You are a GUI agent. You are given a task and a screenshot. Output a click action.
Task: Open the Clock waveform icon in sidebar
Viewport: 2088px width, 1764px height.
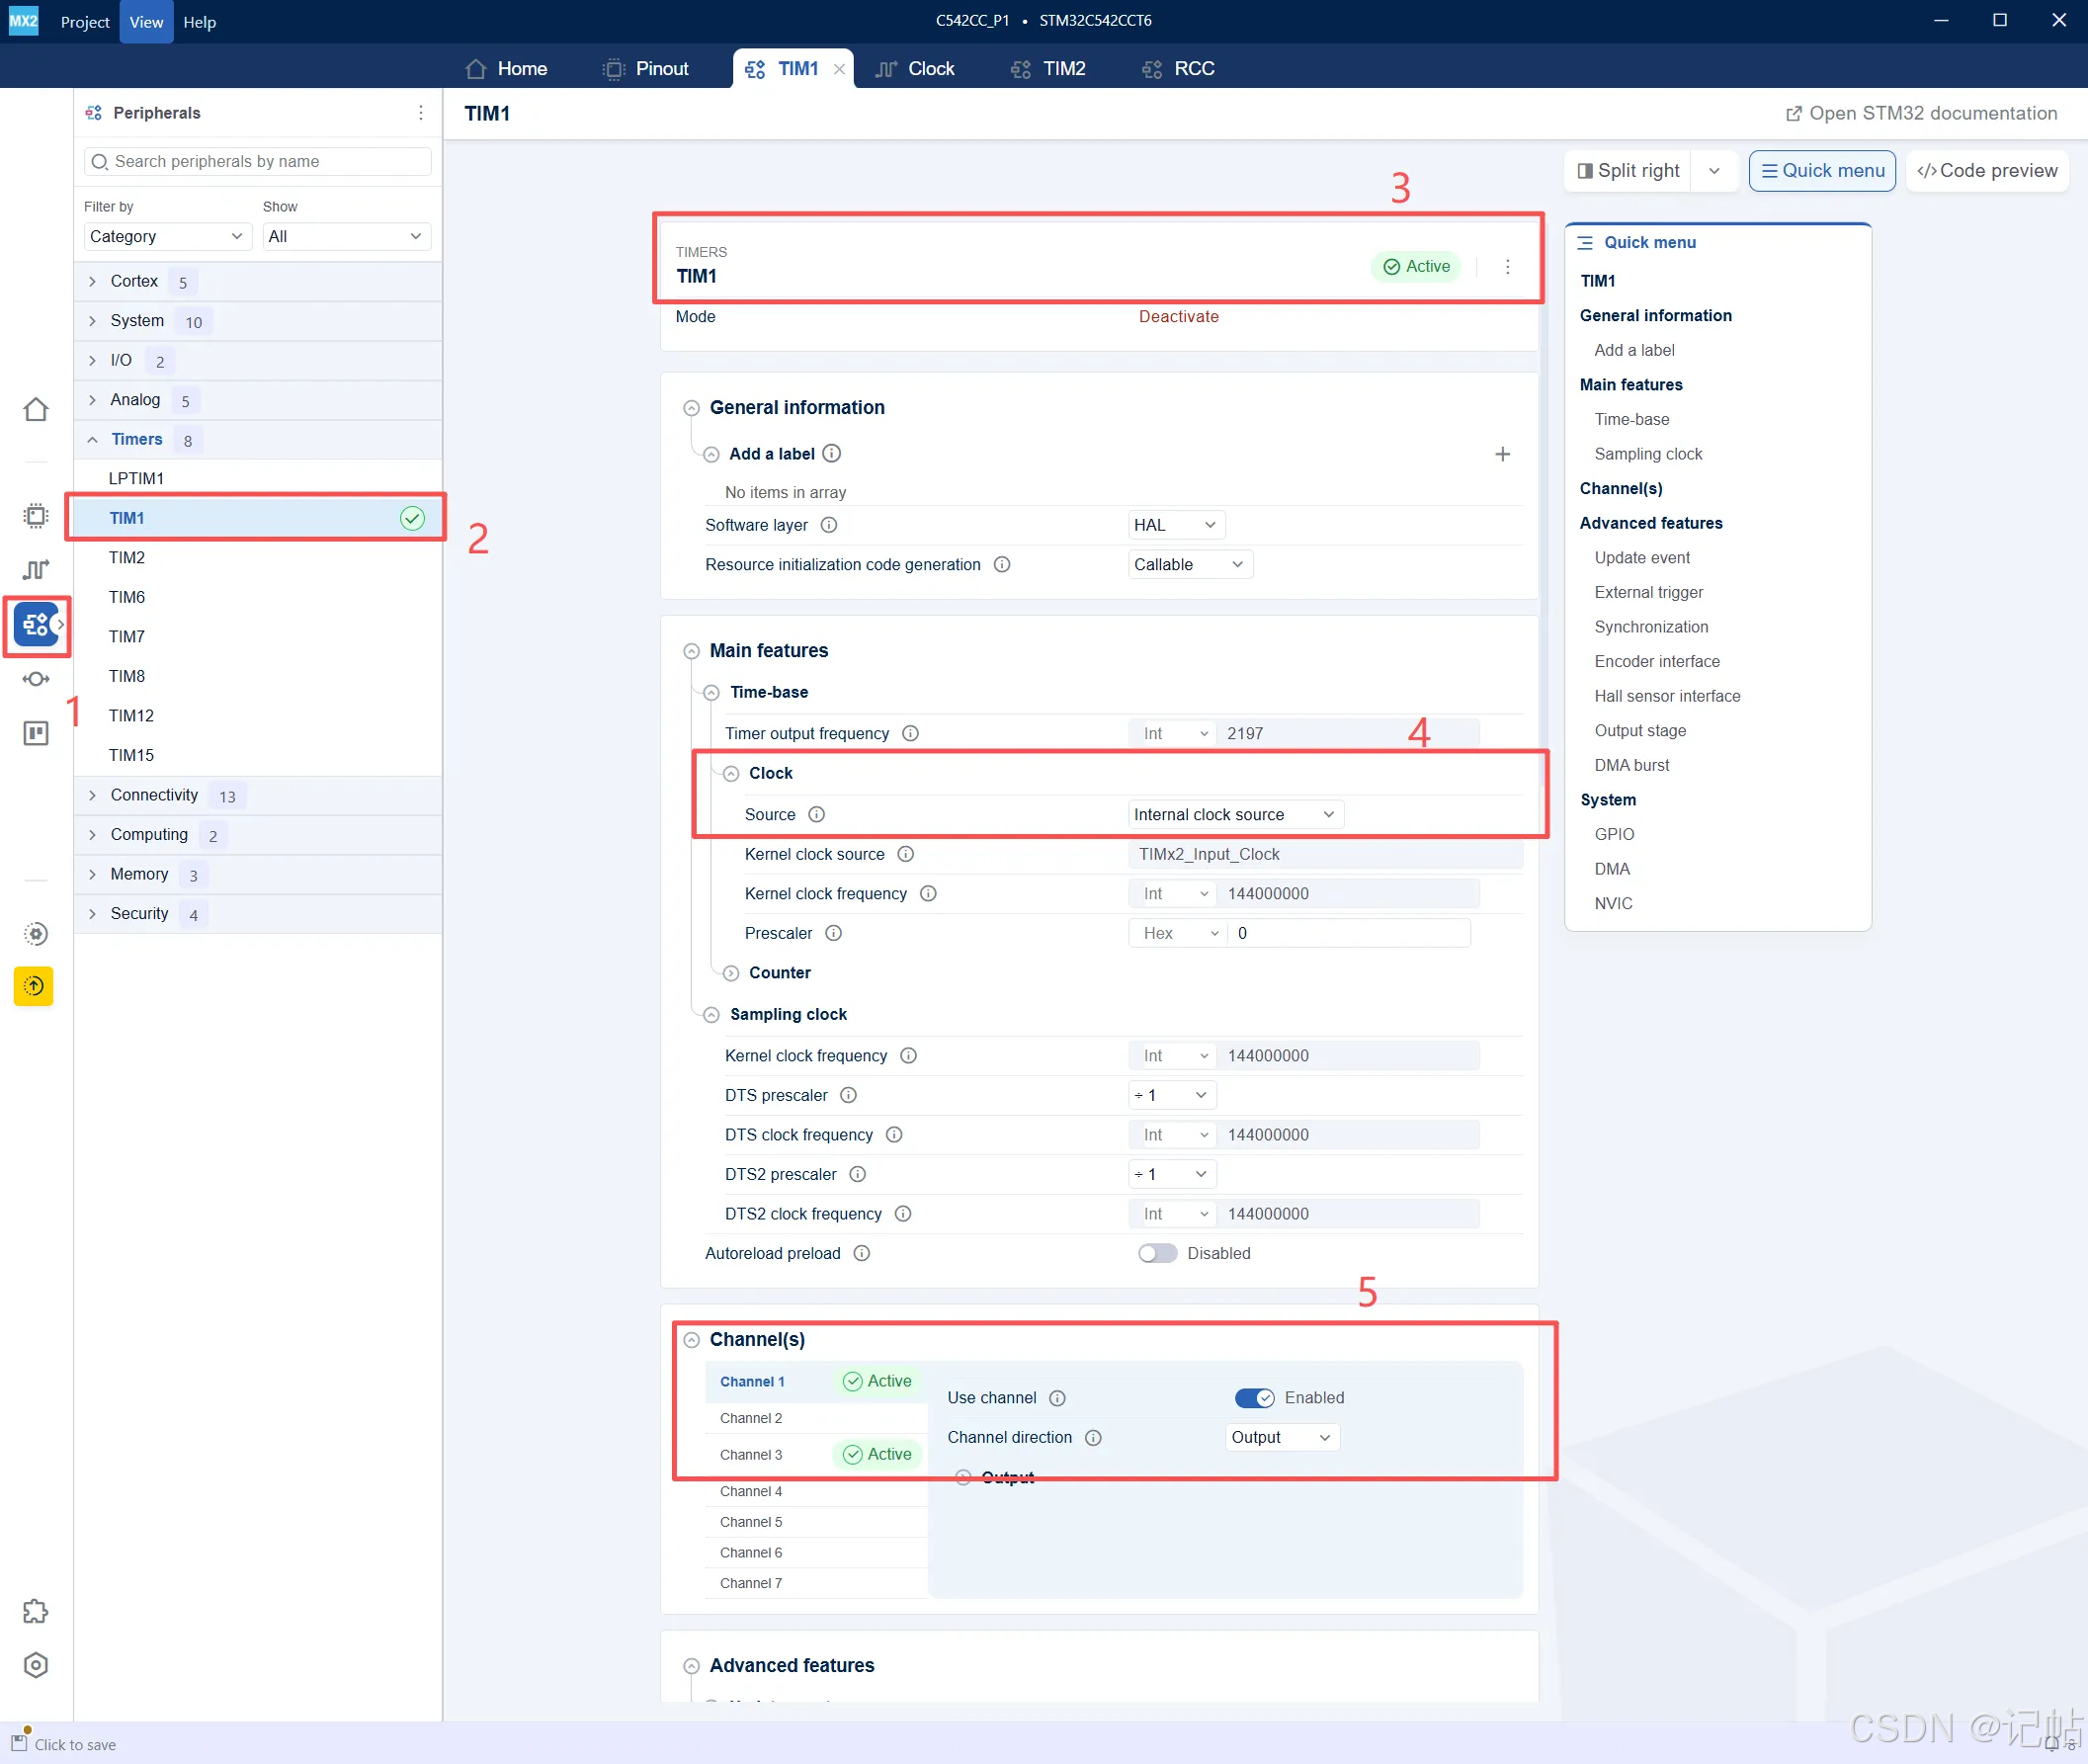[36, 569]
